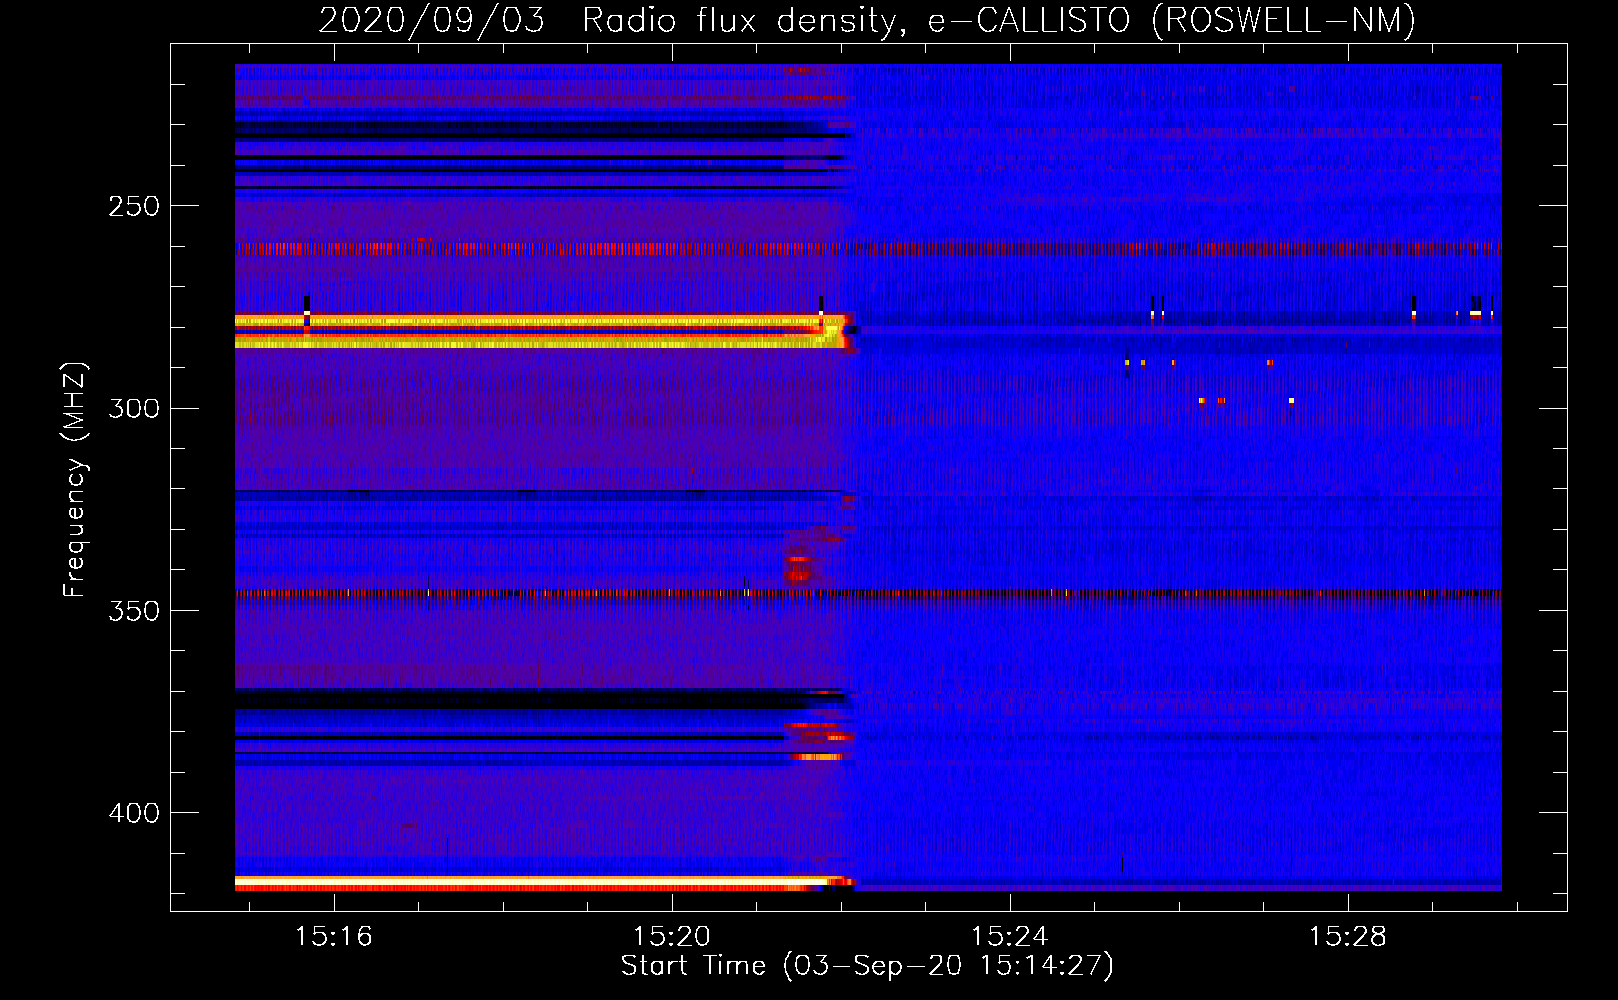Click the 350 frequency tick label
This screenshot has height=1000, width=1618.
coord(134,611)
